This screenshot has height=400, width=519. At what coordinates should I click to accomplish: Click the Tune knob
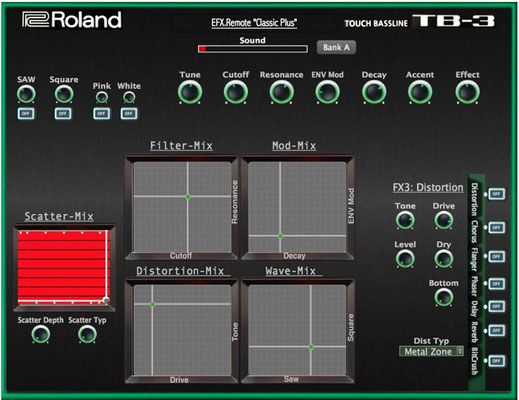190,92
